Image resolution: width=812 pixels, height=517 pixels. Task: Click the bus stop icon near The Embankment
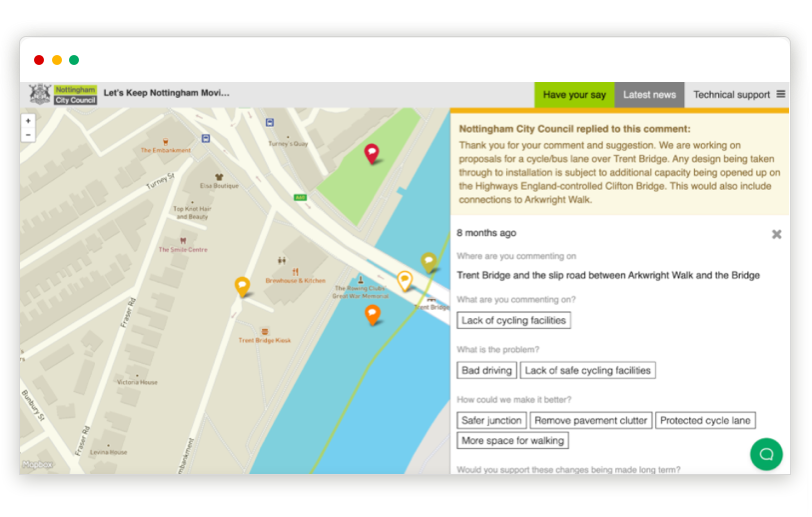(206, 138)
